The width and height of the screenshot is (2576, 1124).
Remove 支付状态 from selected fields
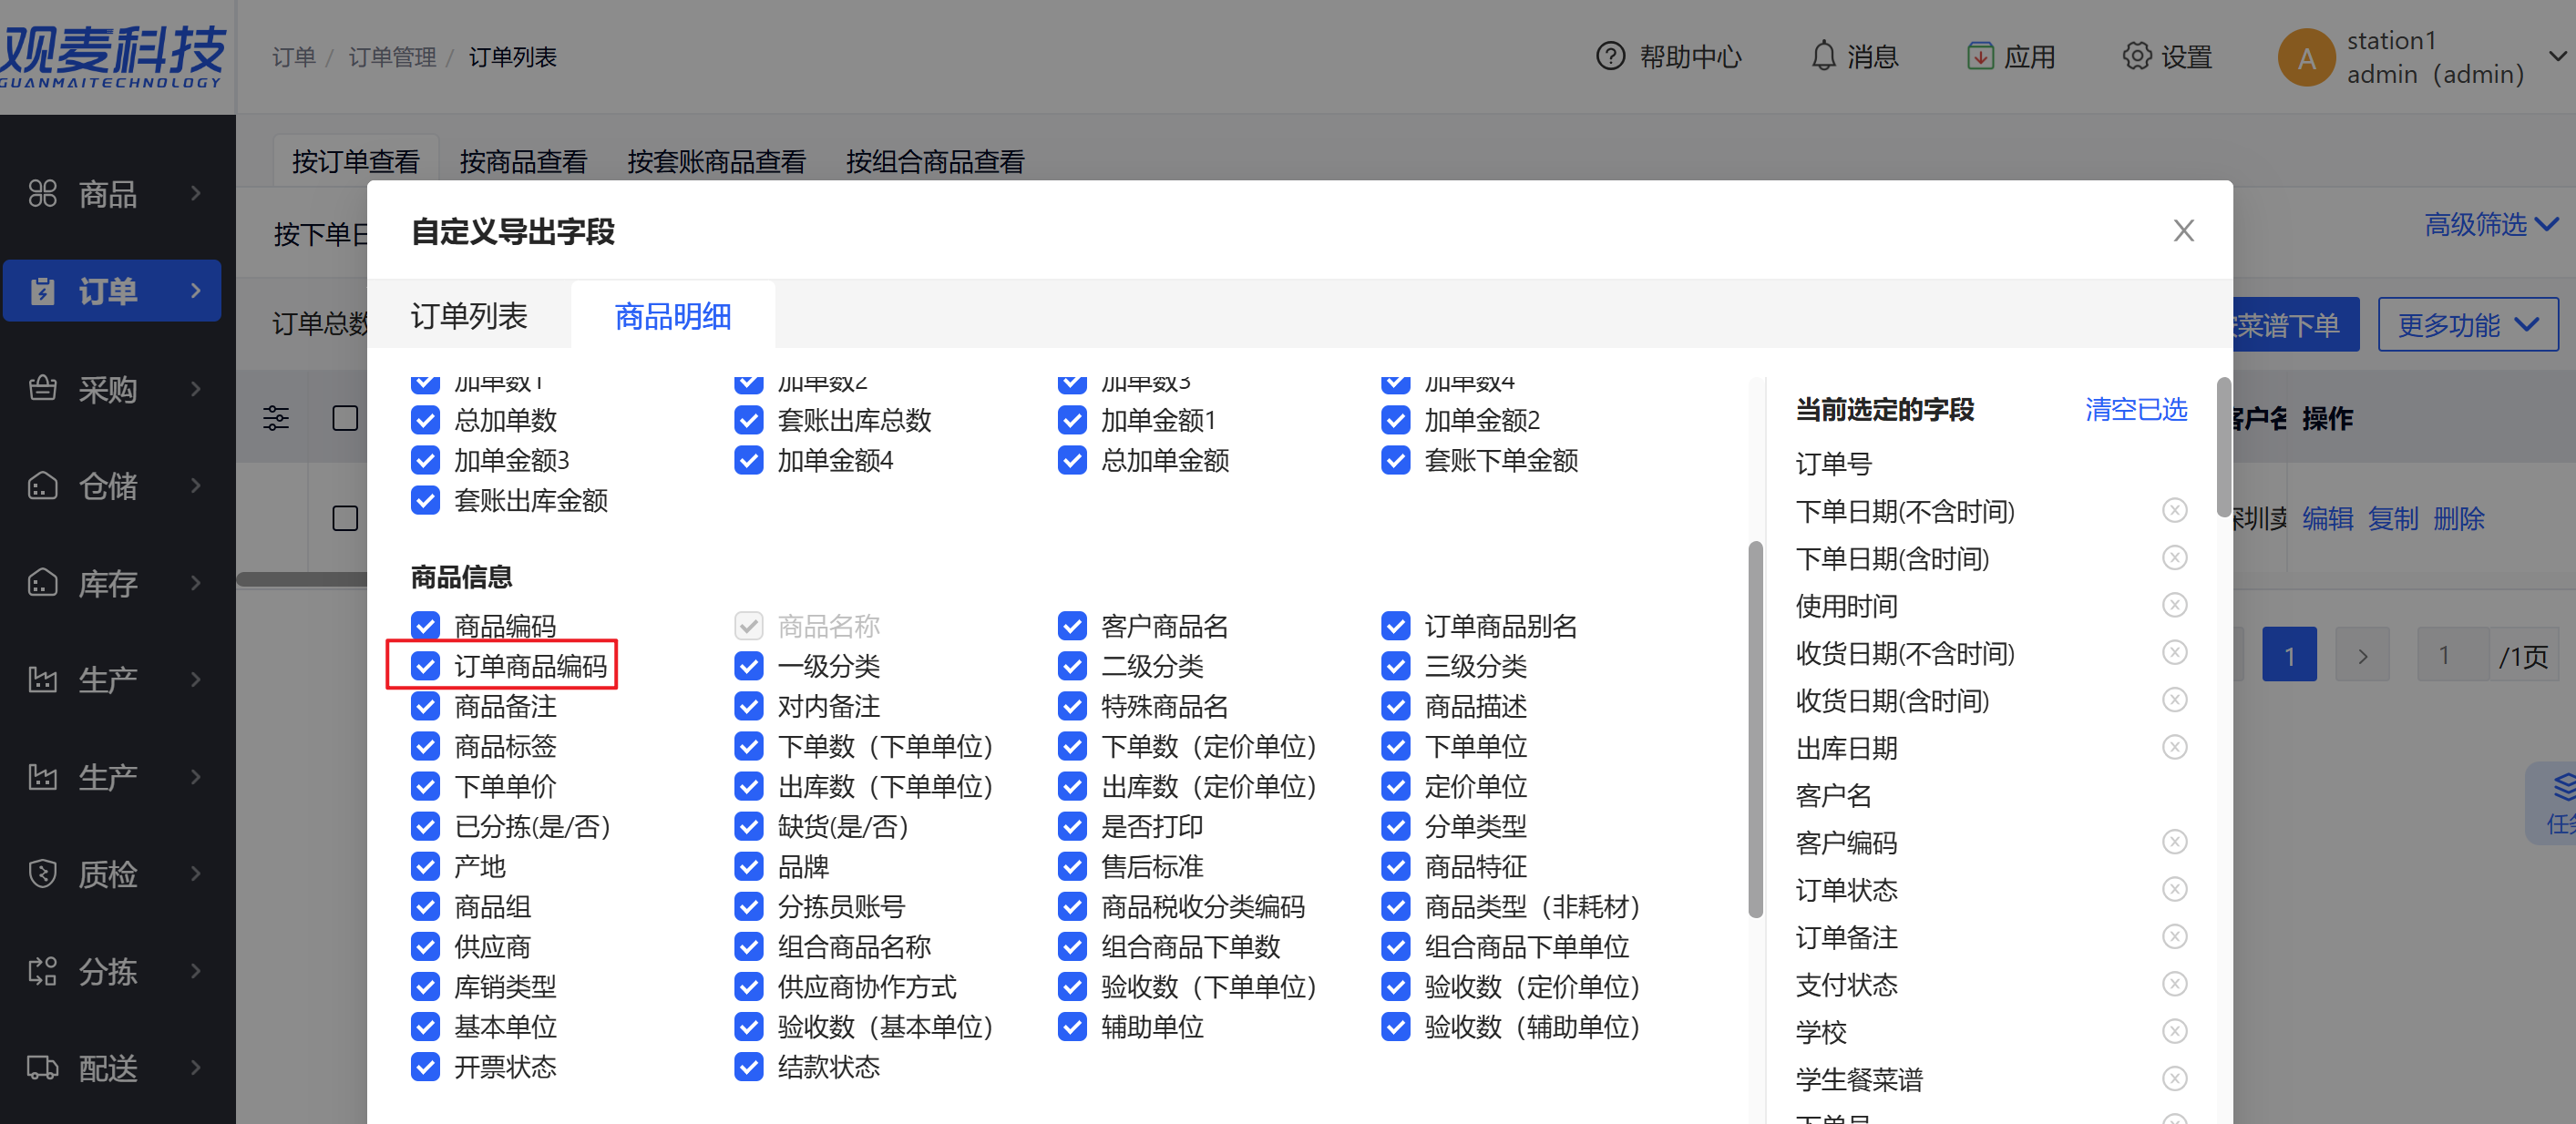pyautogui.click(x=2174, y=984)
